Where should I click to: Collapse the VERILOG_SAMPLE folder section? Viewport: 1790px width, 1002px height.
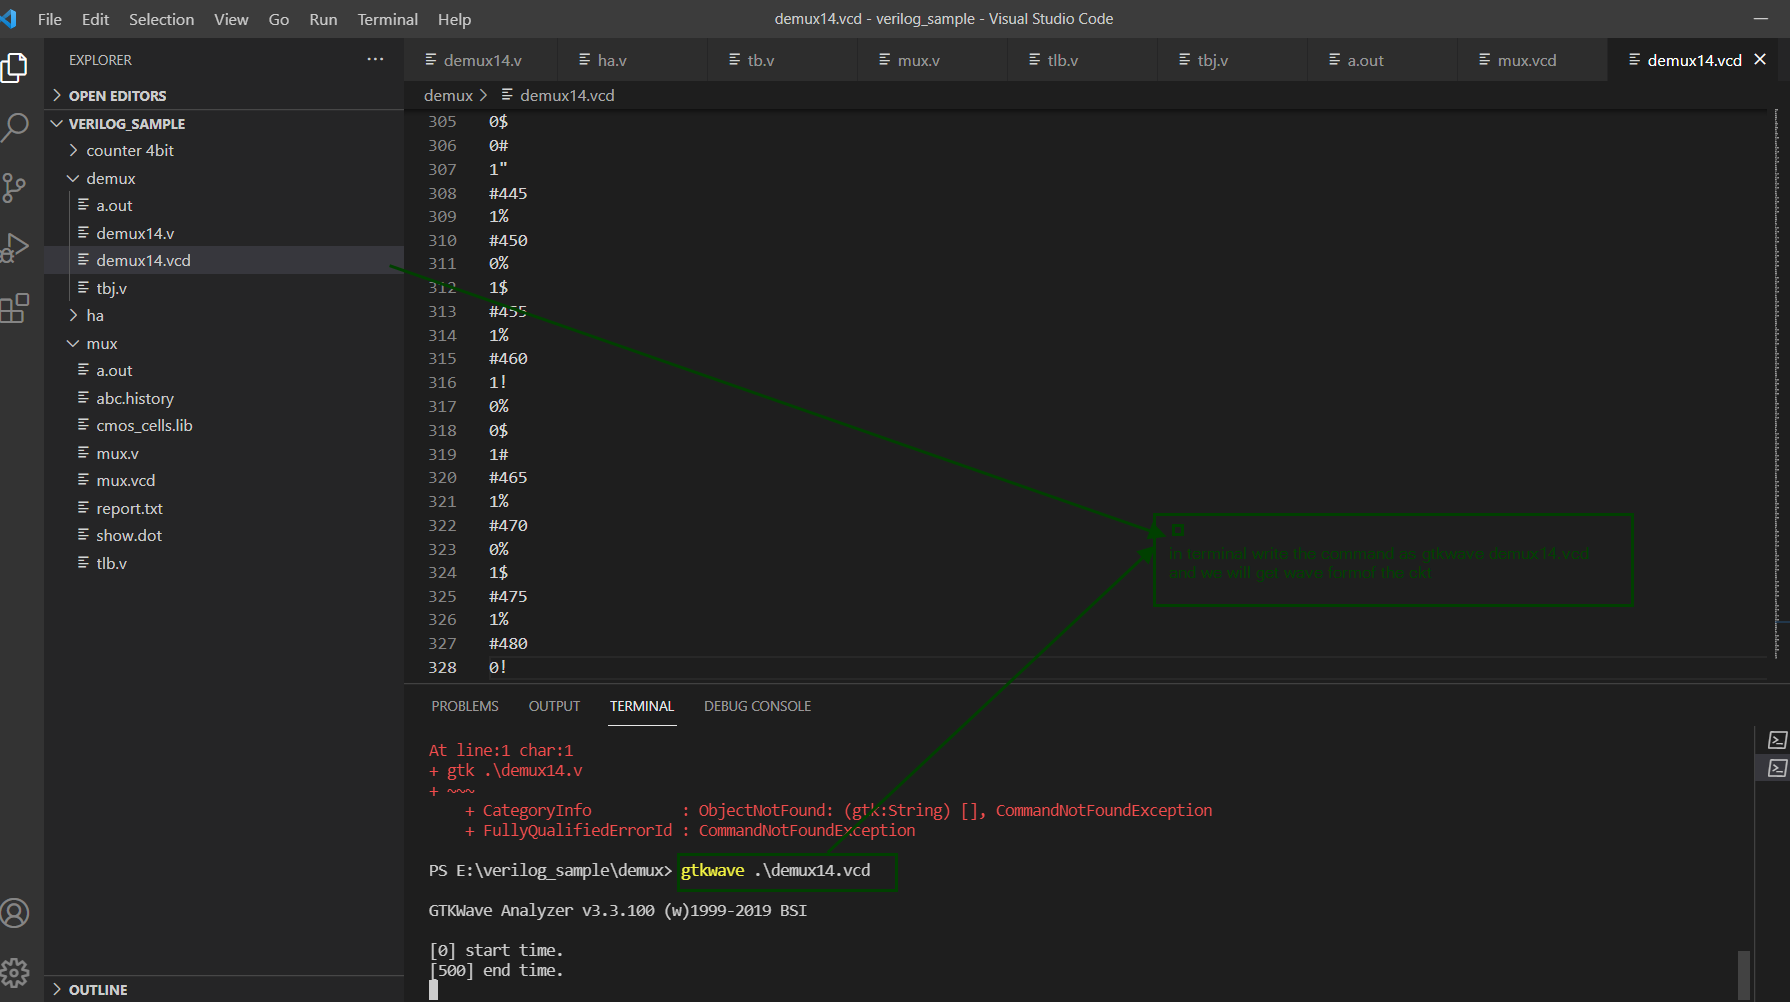click(224, 124)
